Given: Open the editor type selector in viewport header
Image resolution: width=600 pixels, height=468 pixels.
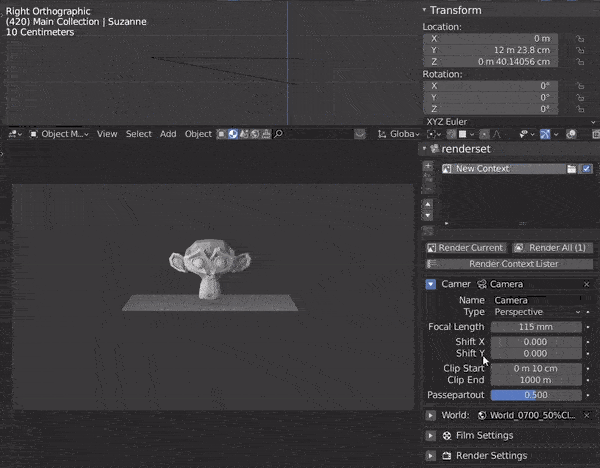Looking at the screenshot, I should click(15, 134).
